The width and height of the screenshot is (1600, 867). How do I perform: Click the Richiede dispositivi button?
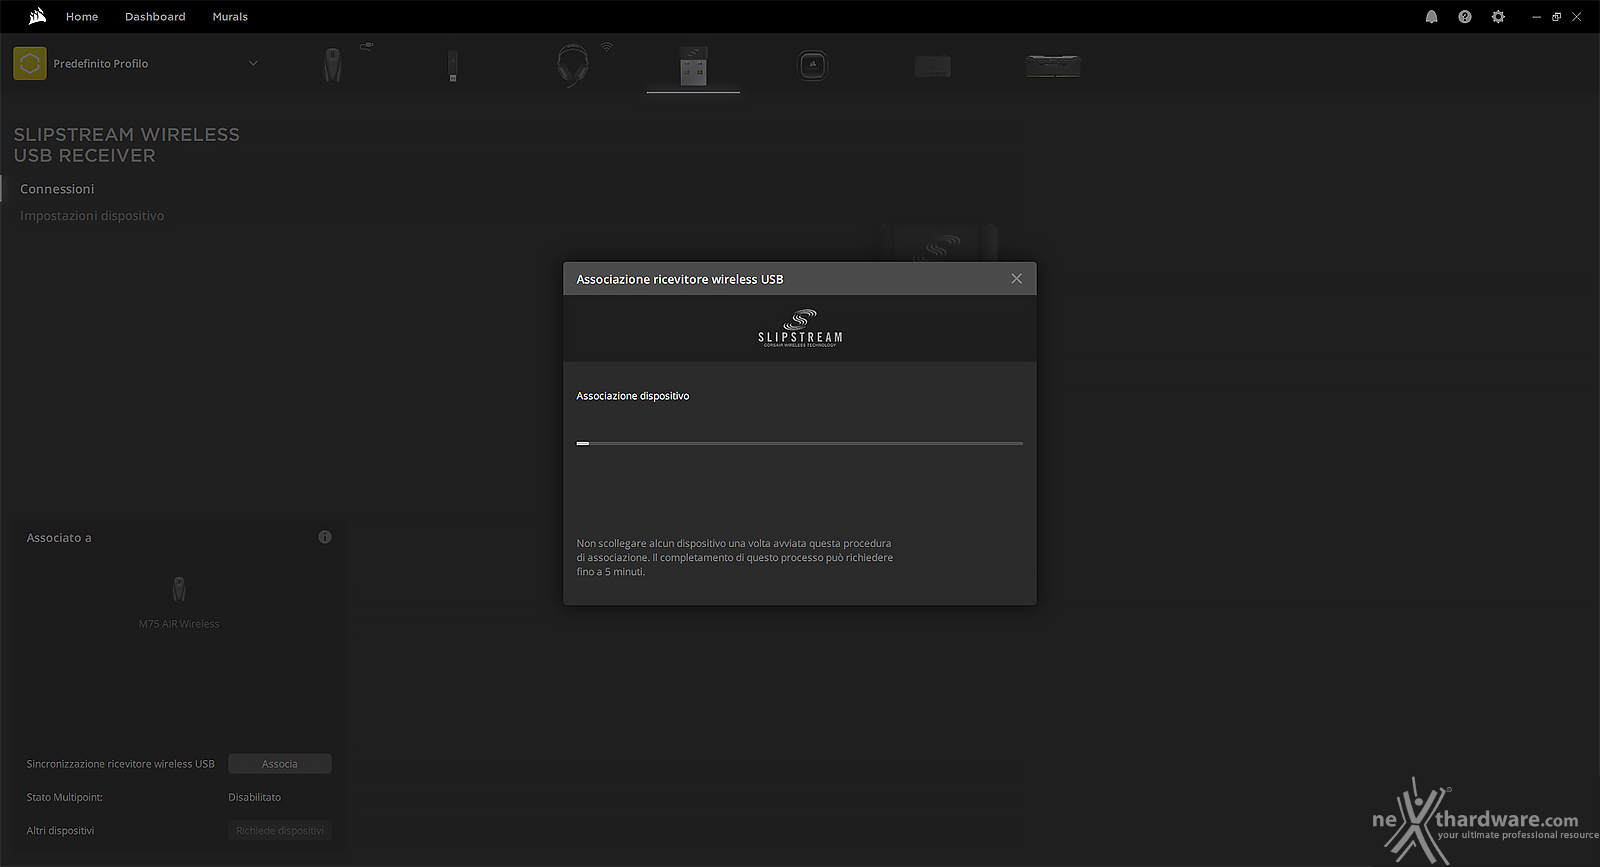pyautogui.click(x=280, y=831)
